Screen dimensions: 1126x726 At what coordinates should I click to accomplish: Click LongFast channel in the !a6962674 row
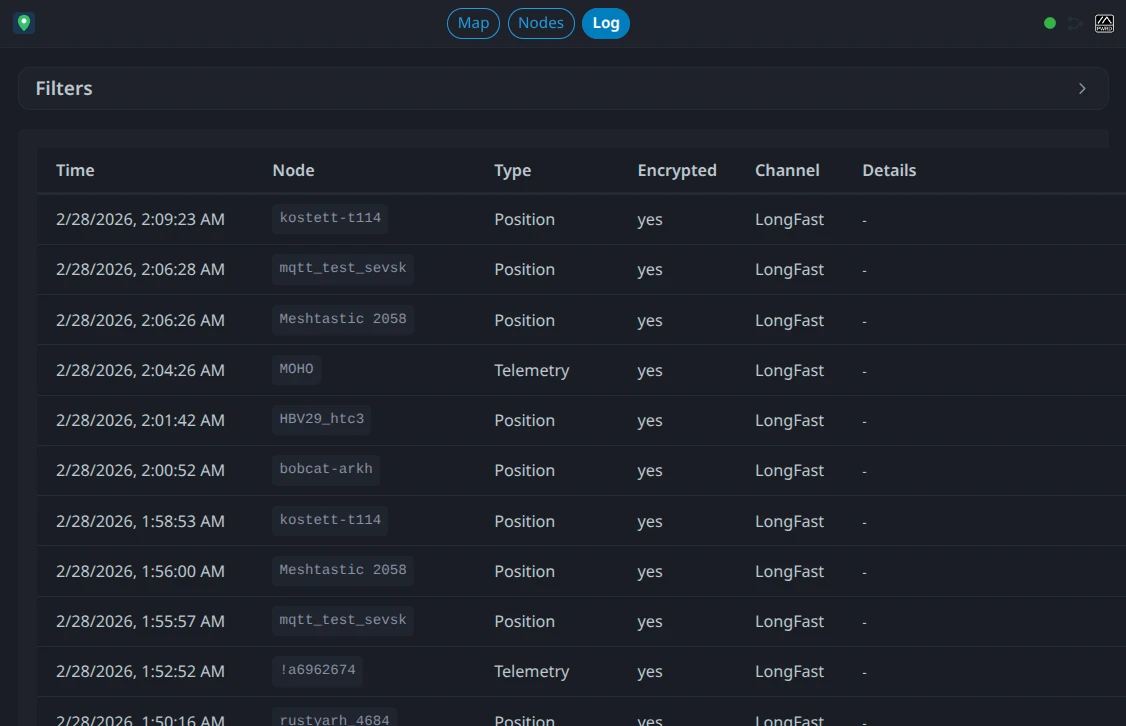(x=788, y=671)
